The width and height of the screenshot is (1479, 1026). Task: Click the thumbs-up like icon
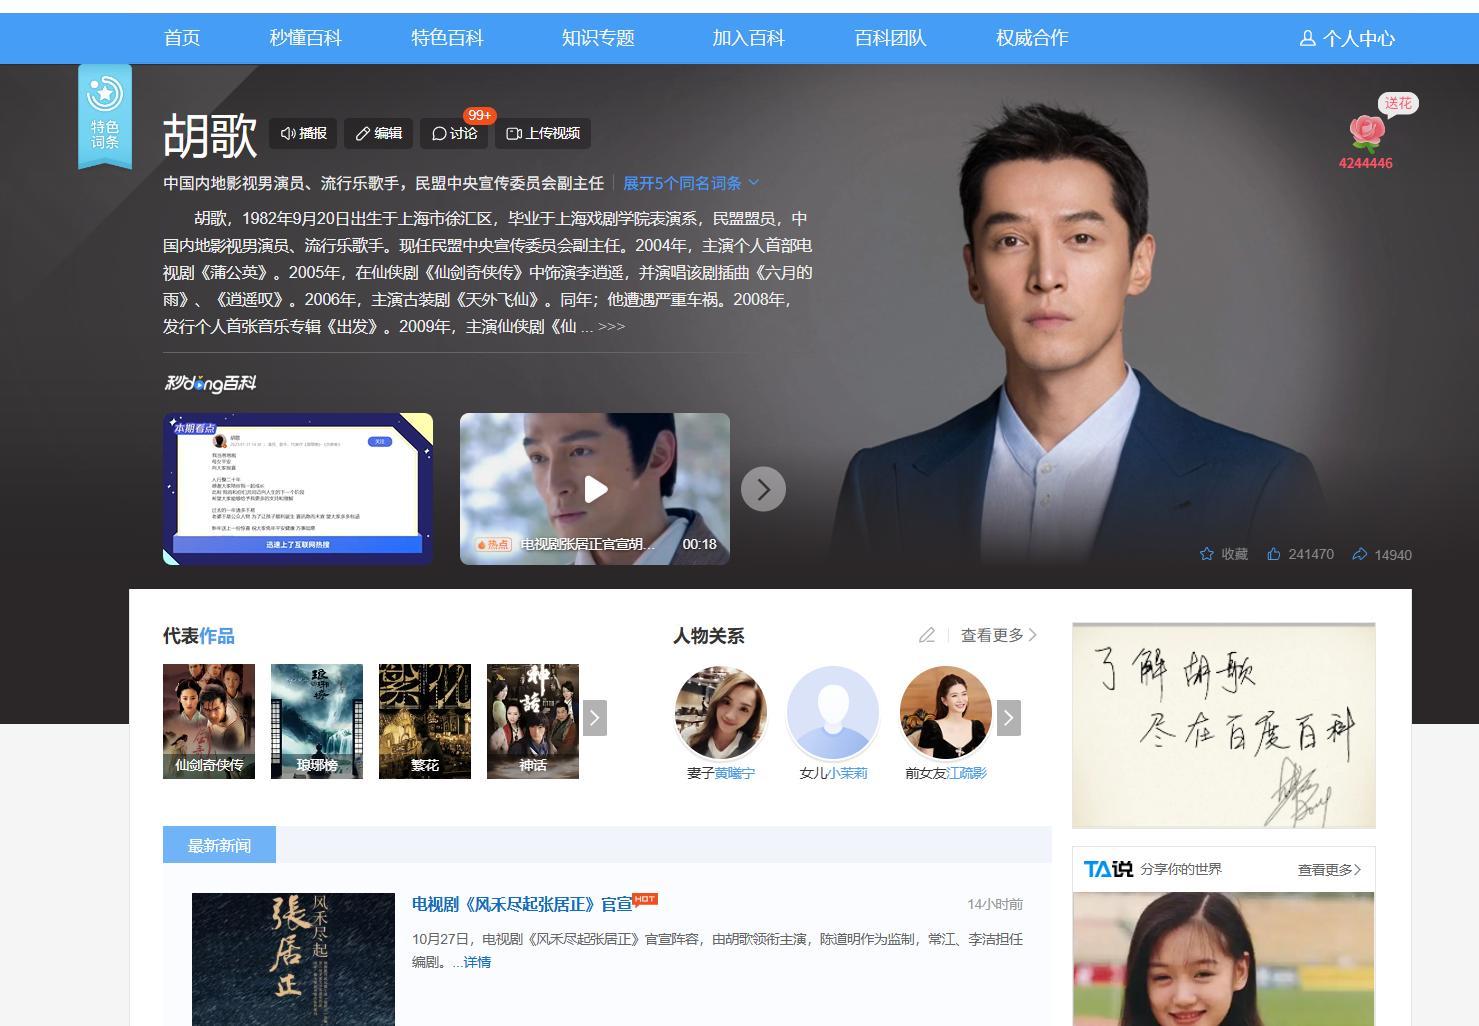click(1274, 554)
